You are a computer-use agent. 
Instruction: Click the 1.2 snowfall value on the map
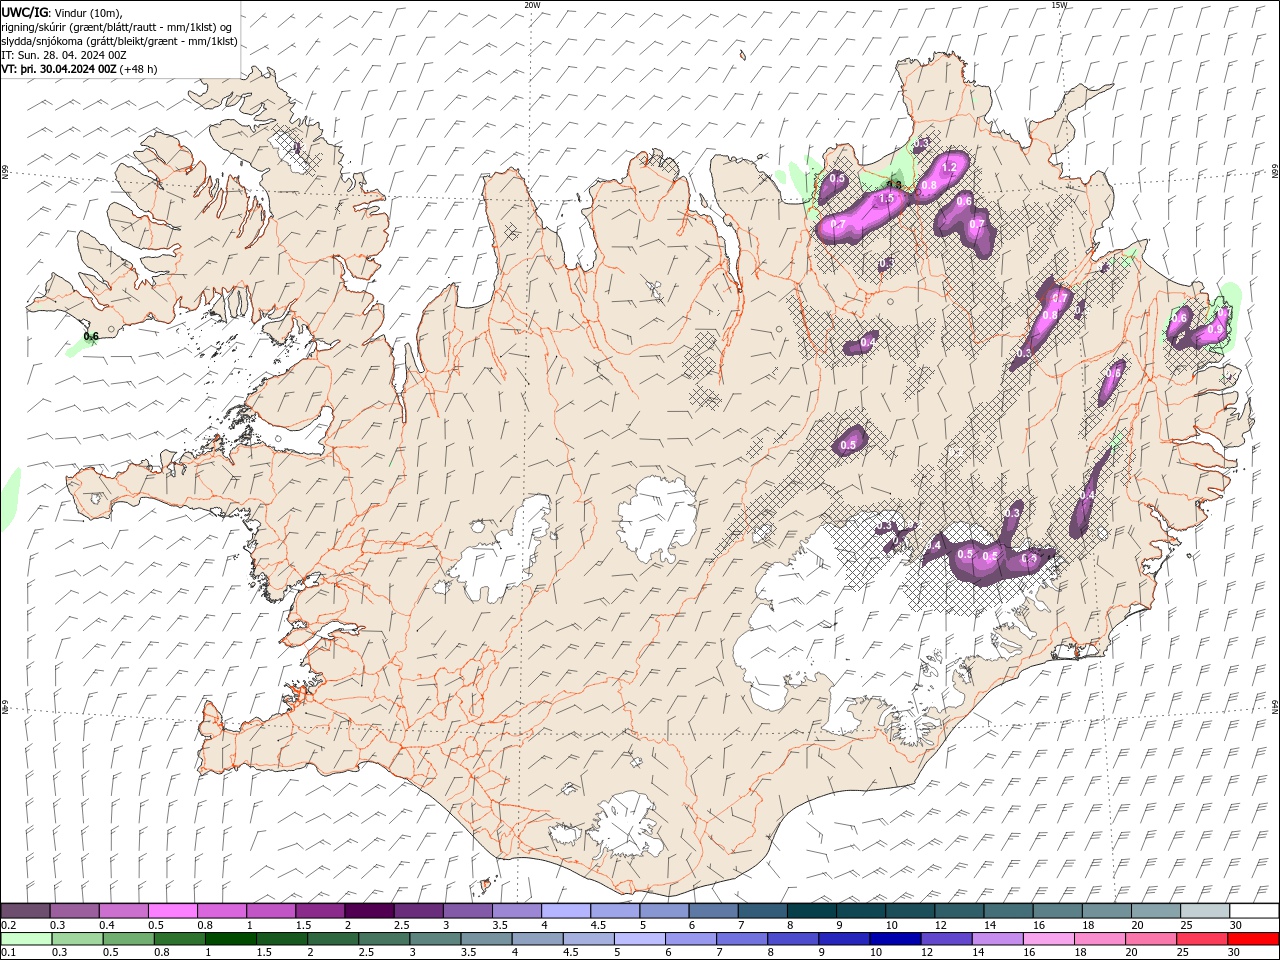pyautogui.click(x=950, y=167)
